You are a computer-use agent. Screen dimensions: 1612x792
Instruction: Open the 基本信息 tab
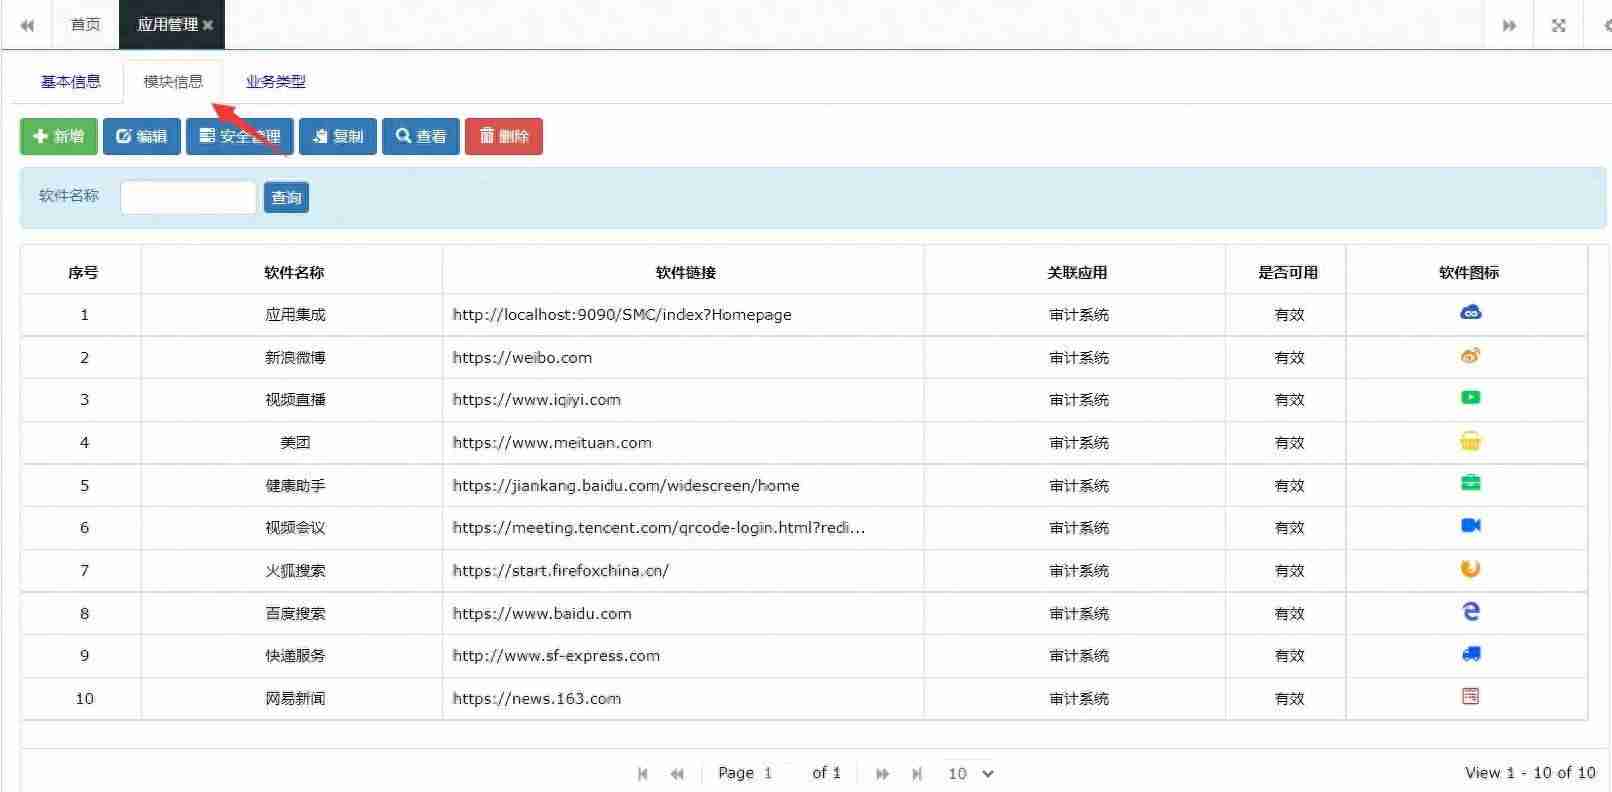71,82
